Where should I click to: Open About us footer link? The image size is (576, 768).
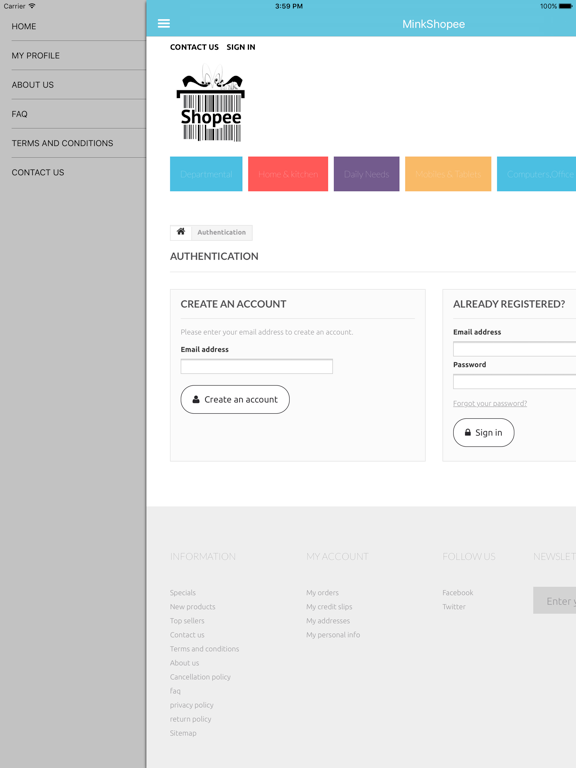185,663
